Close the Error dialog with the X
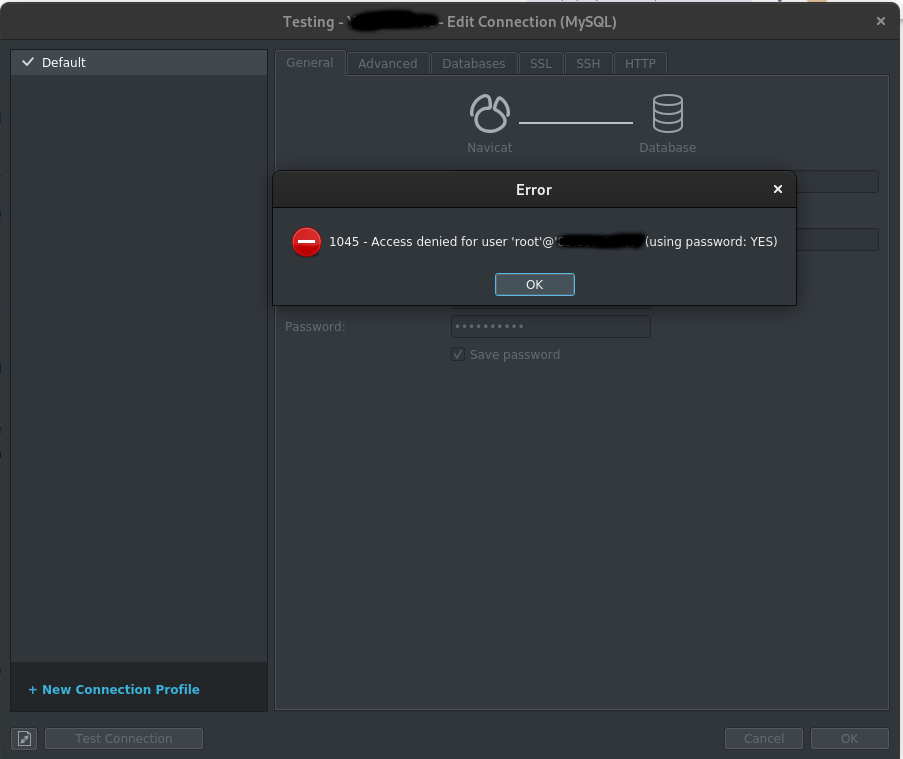This screenshot has width=903, height=759. pos(777,189)
